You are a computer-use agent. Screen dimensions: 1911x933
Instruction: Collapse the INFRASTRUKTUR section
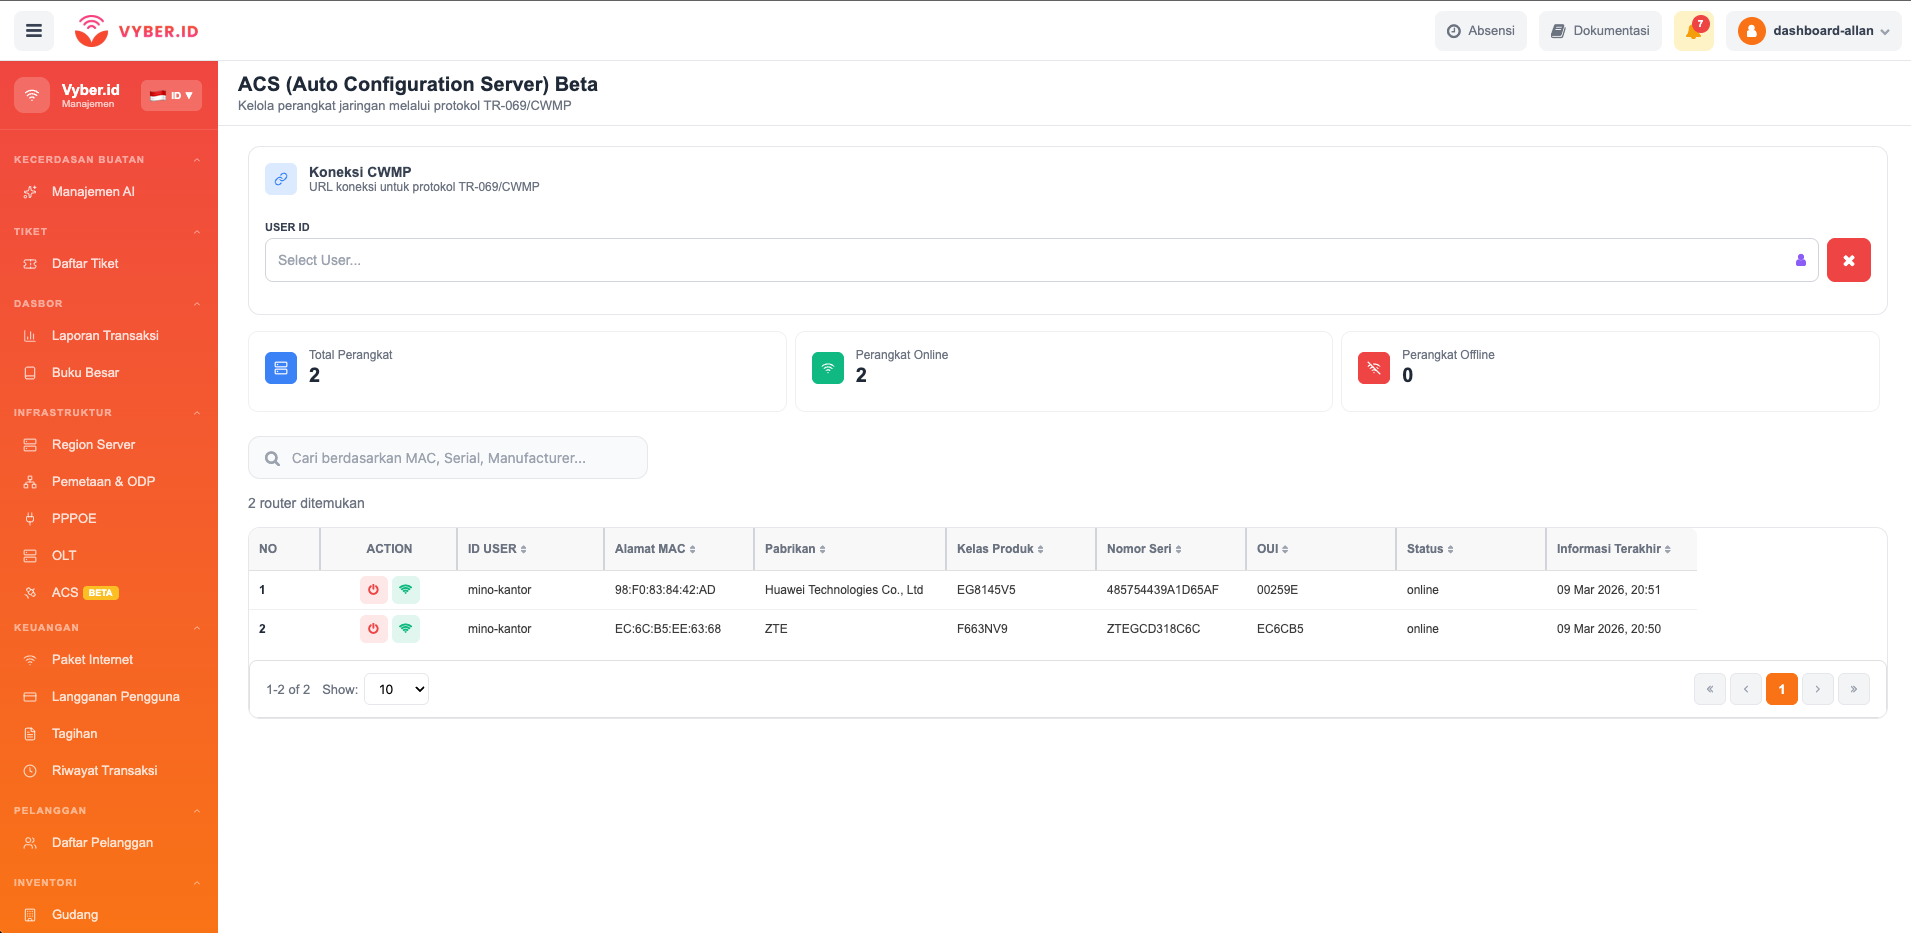pos(196,412)
